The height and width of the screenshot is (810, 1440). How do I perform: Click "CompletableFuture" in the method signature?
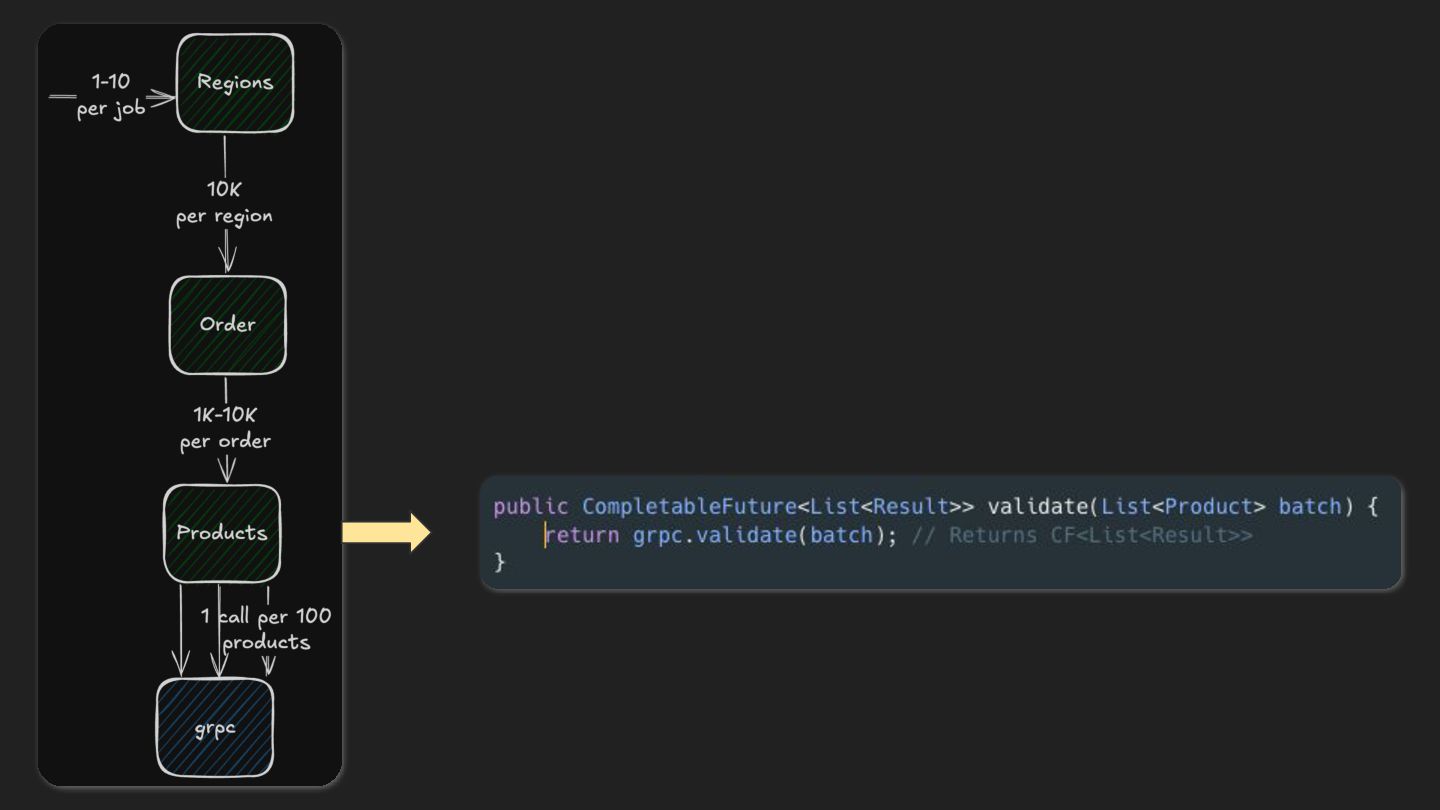point(689,506)
